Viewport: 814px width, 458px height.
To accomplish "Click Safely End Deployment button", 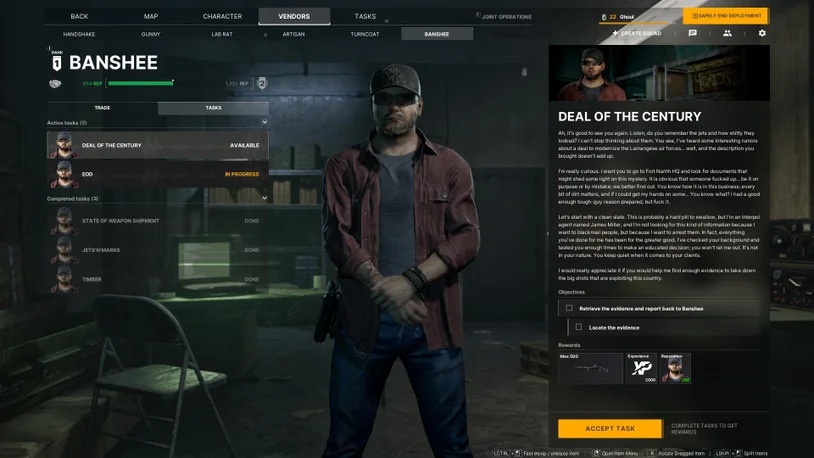I will 726,16.
